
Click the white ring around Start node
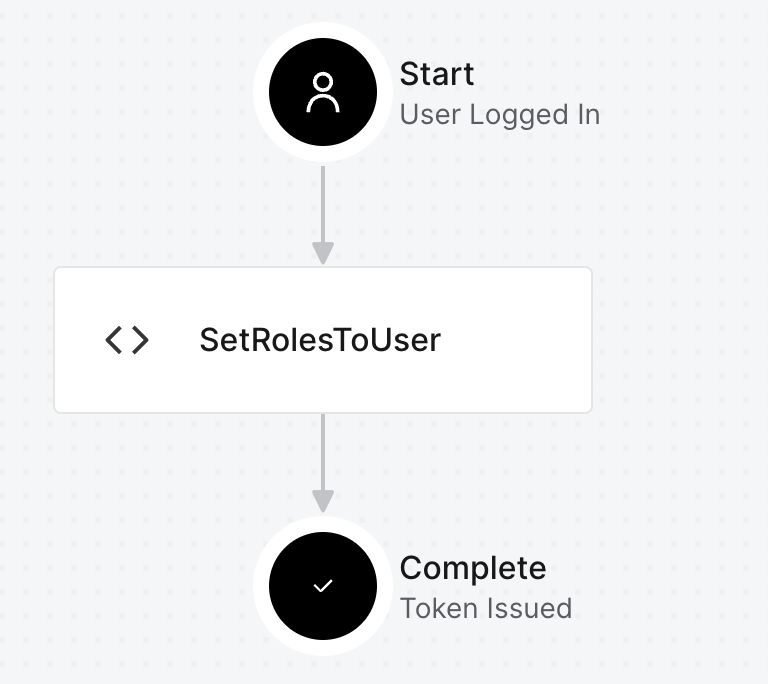coord(263,93)
